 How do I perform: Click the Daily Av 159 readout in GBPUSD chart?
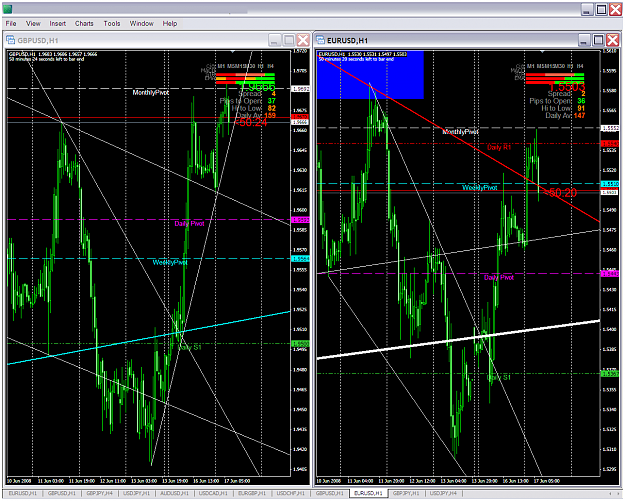(255, 116)
